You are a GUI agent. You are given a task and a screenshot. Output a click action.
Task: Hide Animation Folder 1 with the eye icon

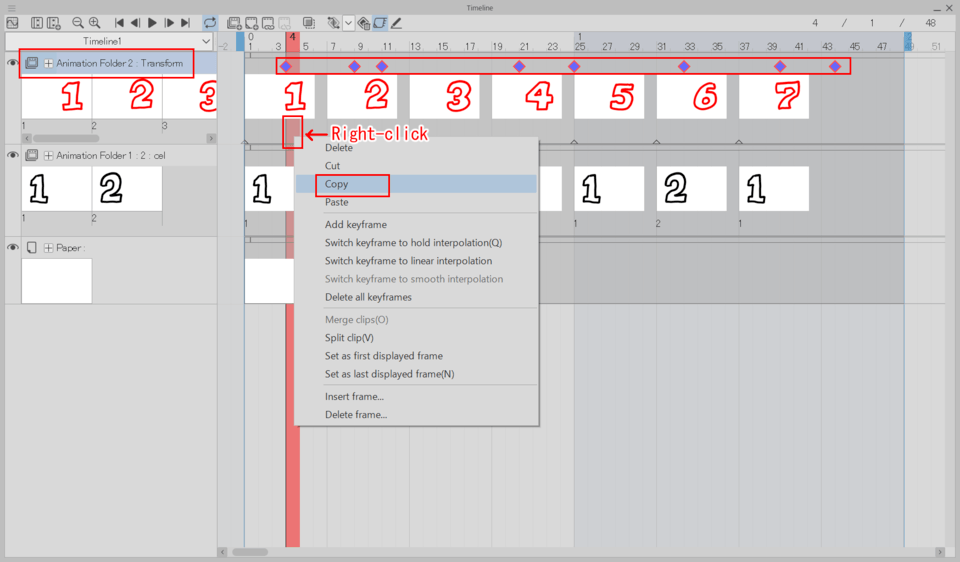coord(12,155)
